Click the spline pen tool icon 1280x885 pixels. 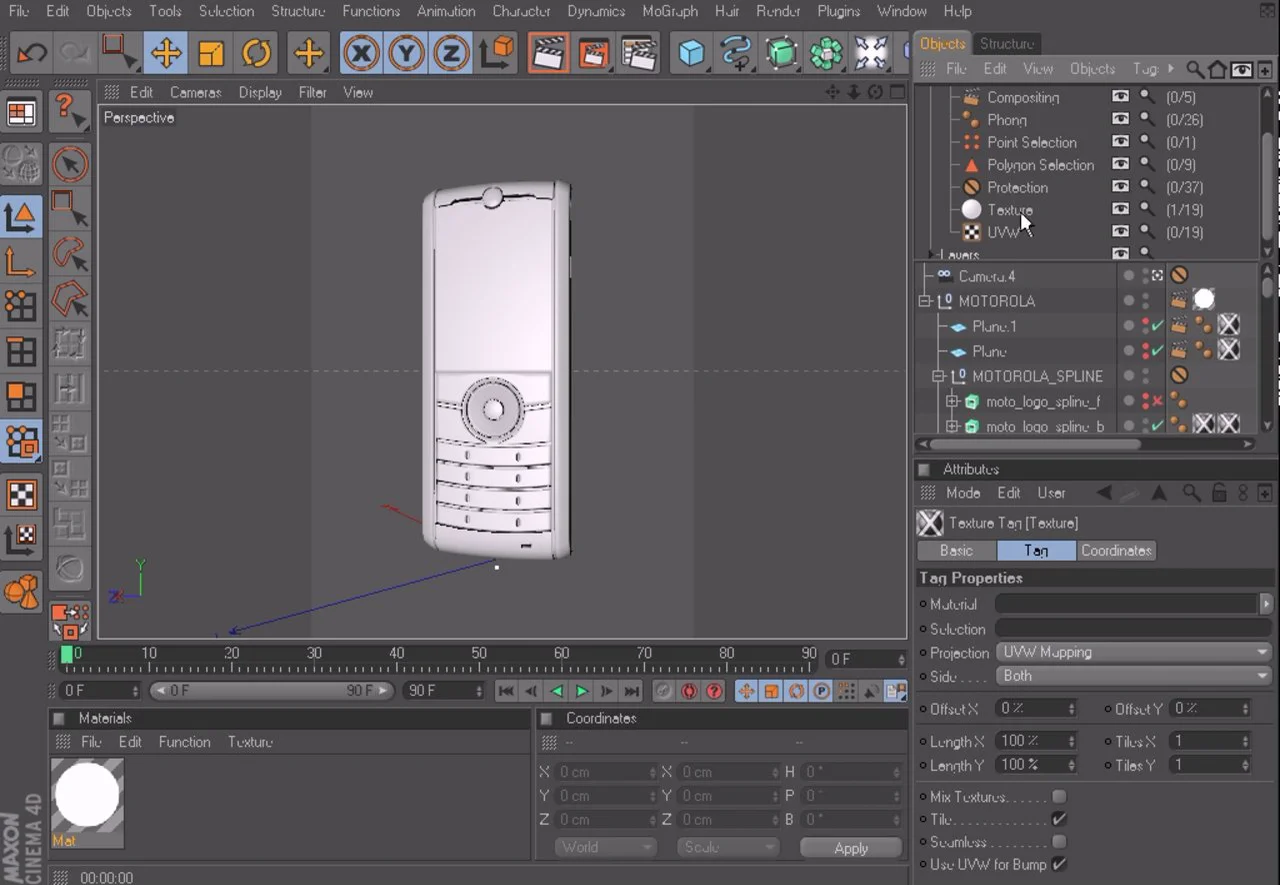click(x=736, y=52)
